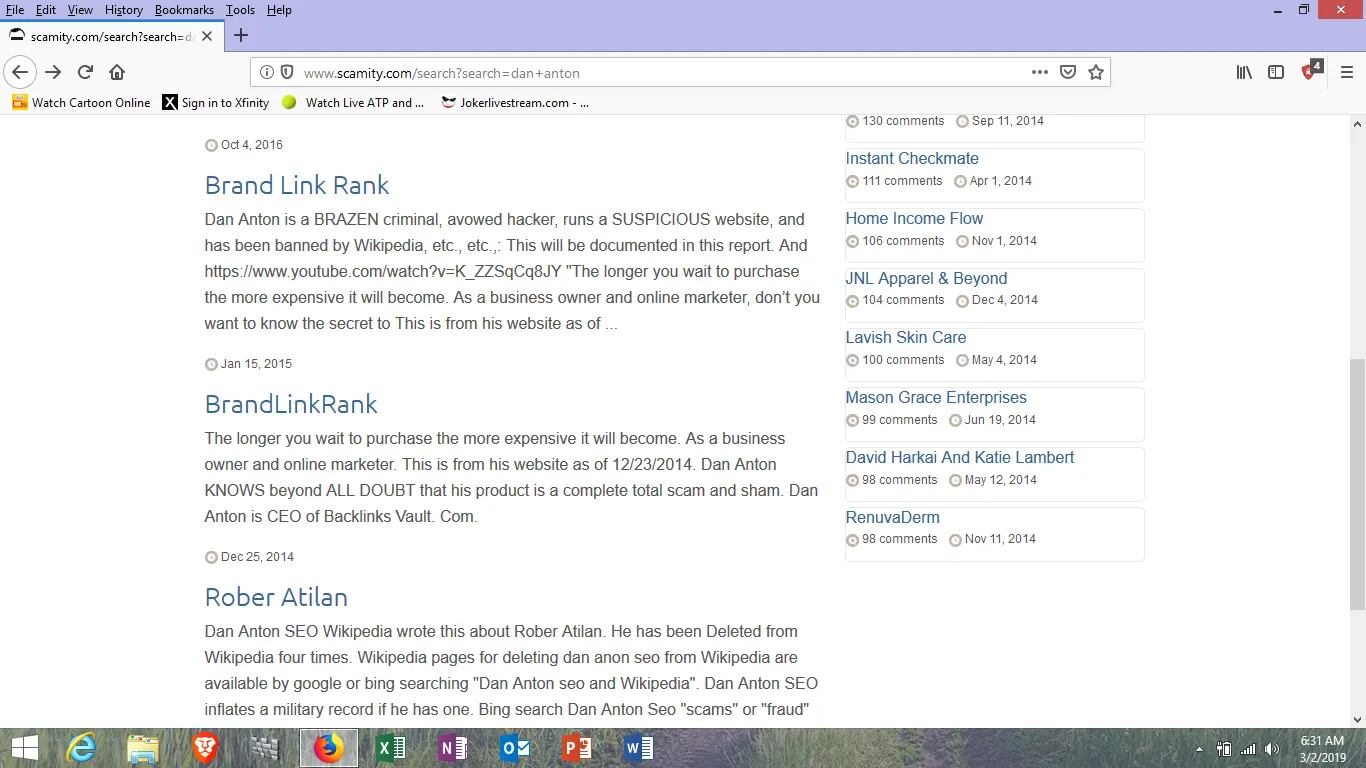Switch to Firefox in the taskbar
Screen dimensions: 1366x768
point(329,748)
